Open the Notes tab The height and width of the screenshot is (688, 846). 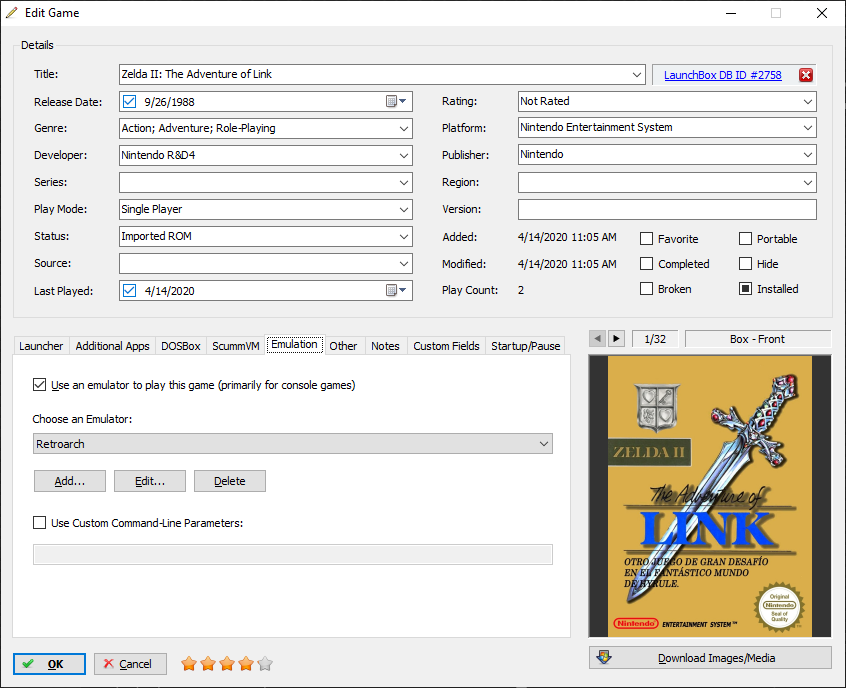click(x=385, y=346)
